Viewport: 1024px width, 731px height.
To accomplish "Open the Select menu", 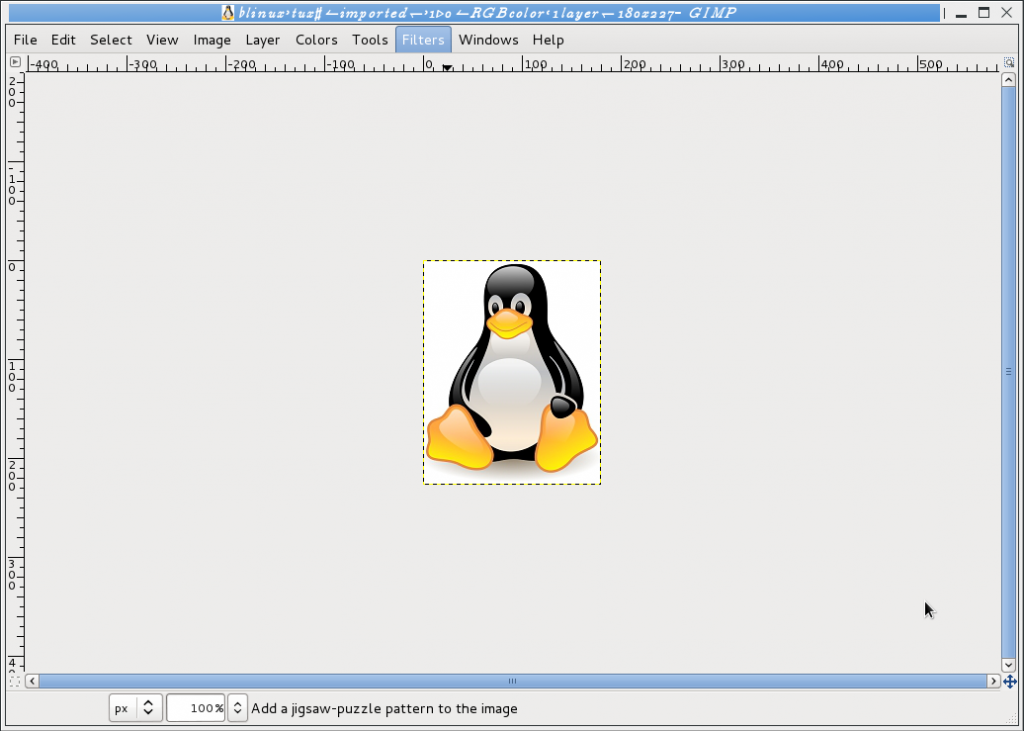I will pos(111,40).
